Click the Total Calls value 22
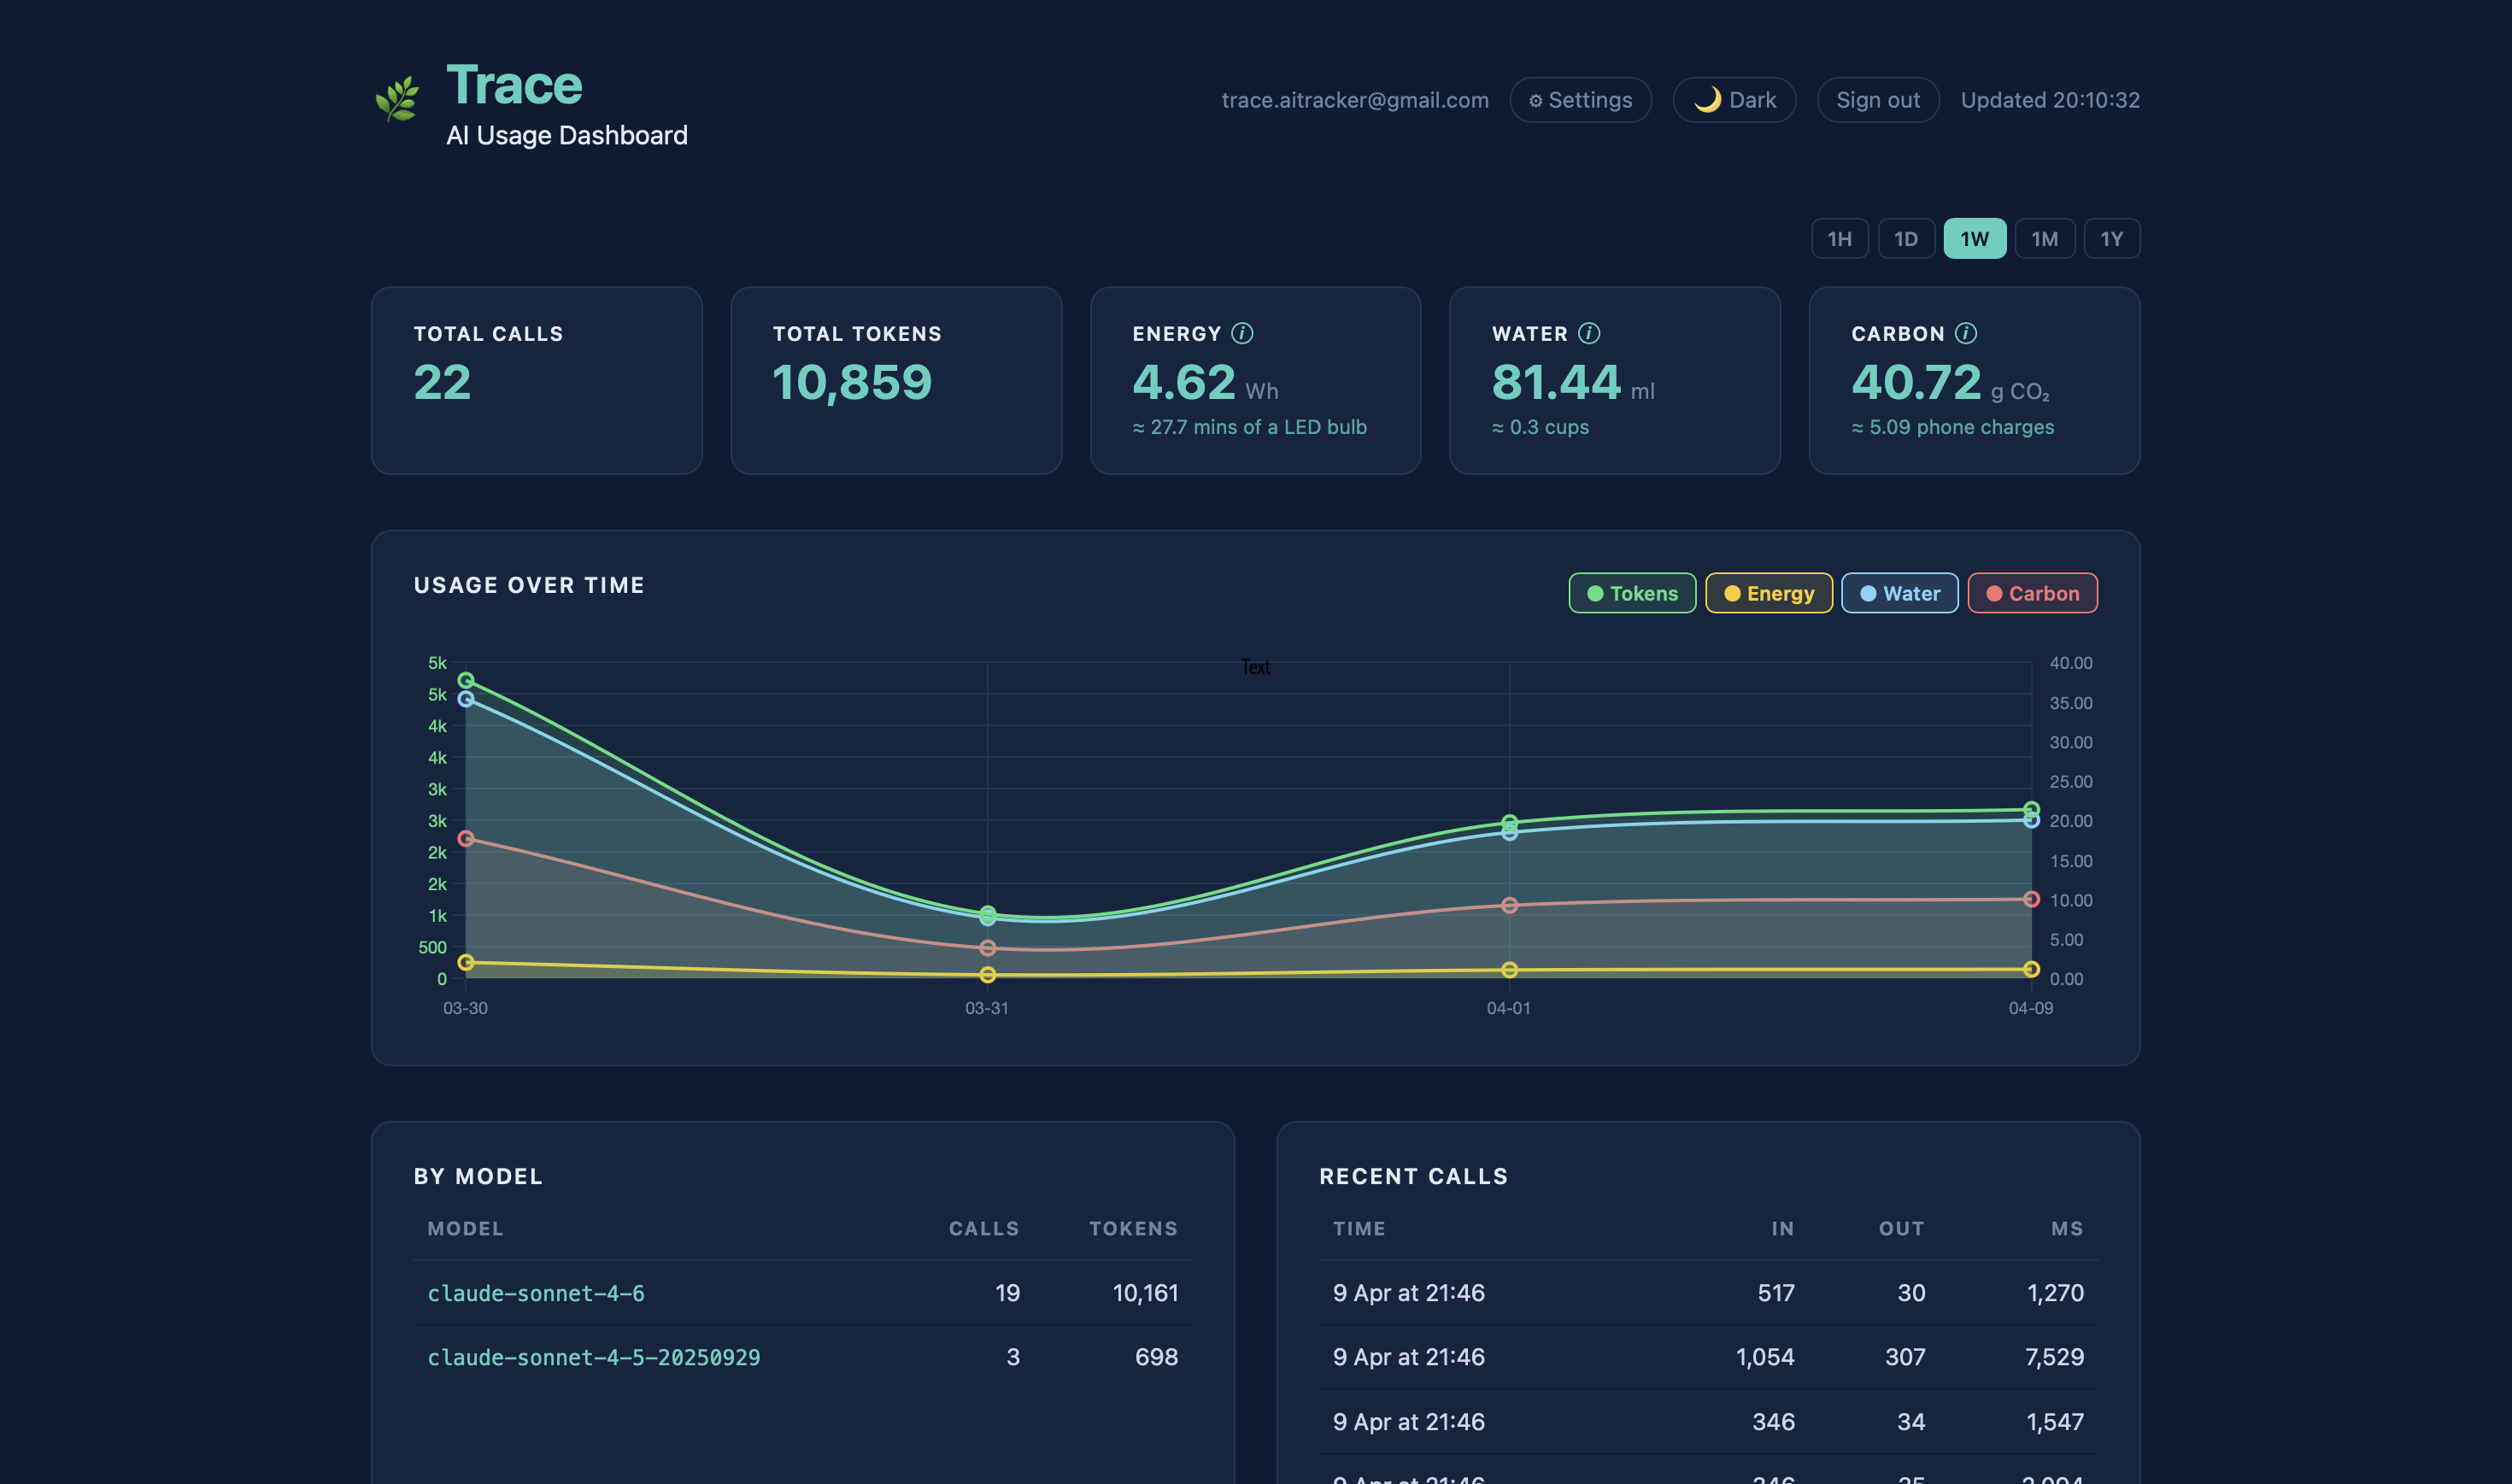2512x1484 pixels. [442, 382]
